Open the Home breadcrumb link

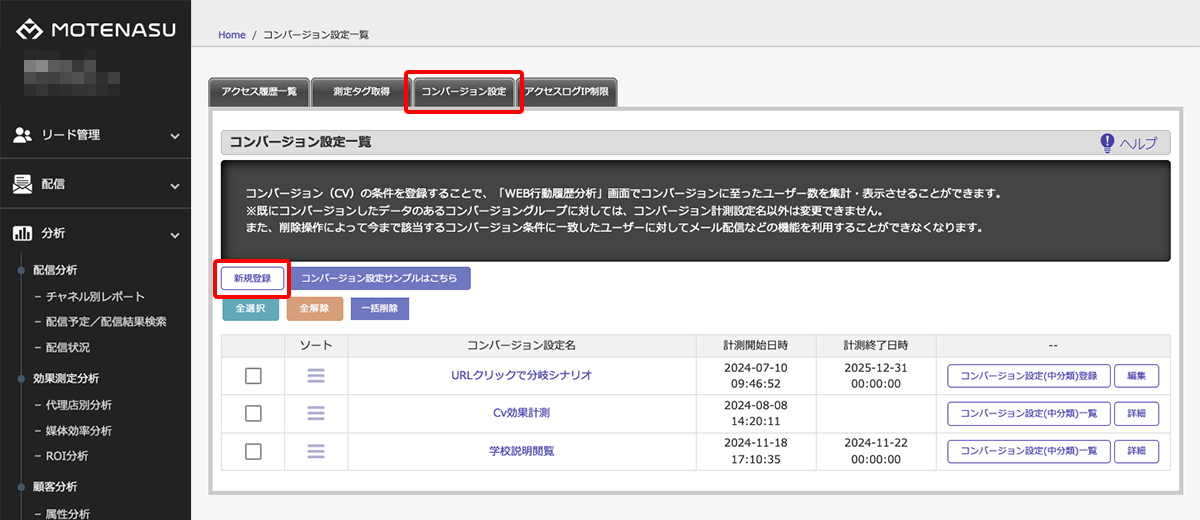point(231,35)
